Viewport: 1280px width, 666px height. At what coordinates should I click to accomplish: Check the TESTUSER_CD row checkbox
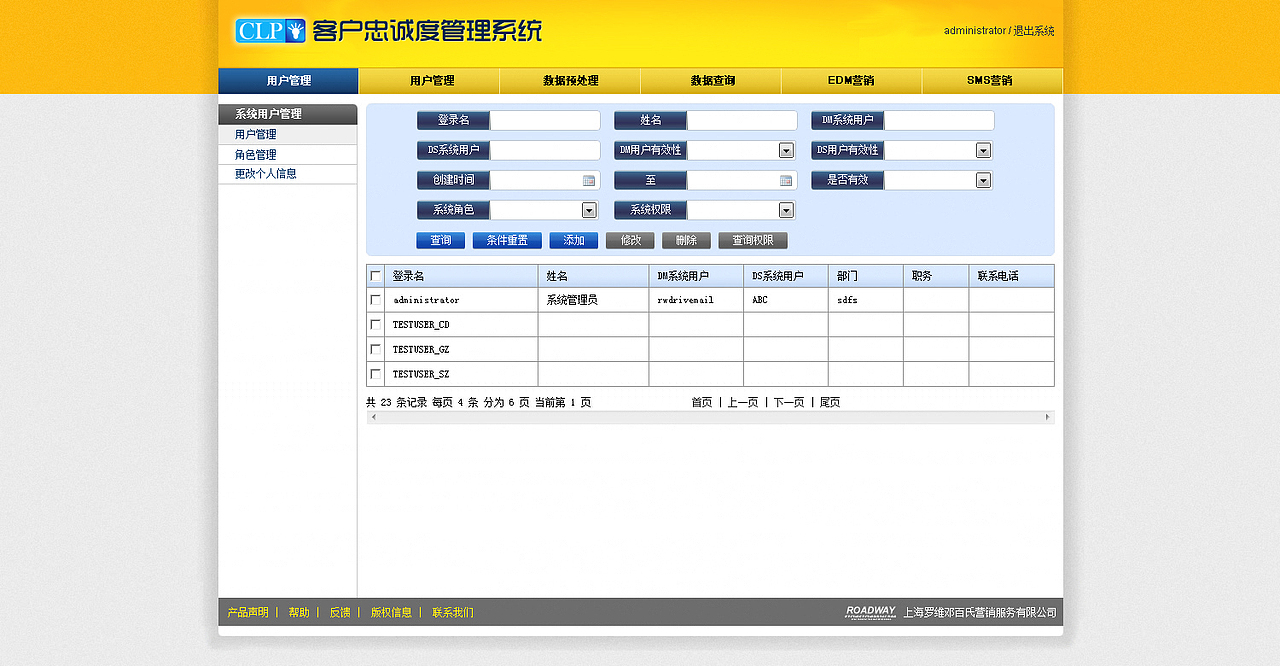click(376, 325)
